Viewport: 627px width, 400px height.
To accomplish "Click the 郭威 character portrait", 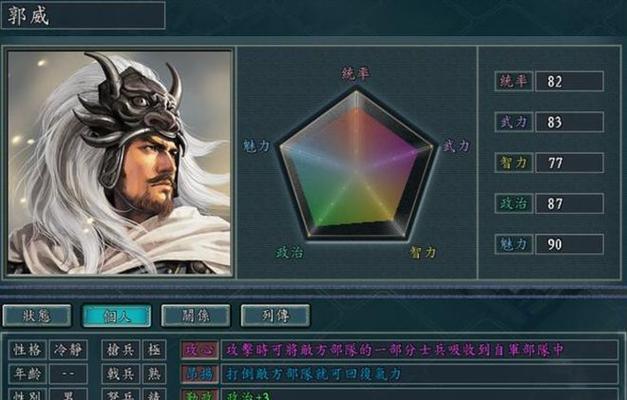I will point(119,162).
